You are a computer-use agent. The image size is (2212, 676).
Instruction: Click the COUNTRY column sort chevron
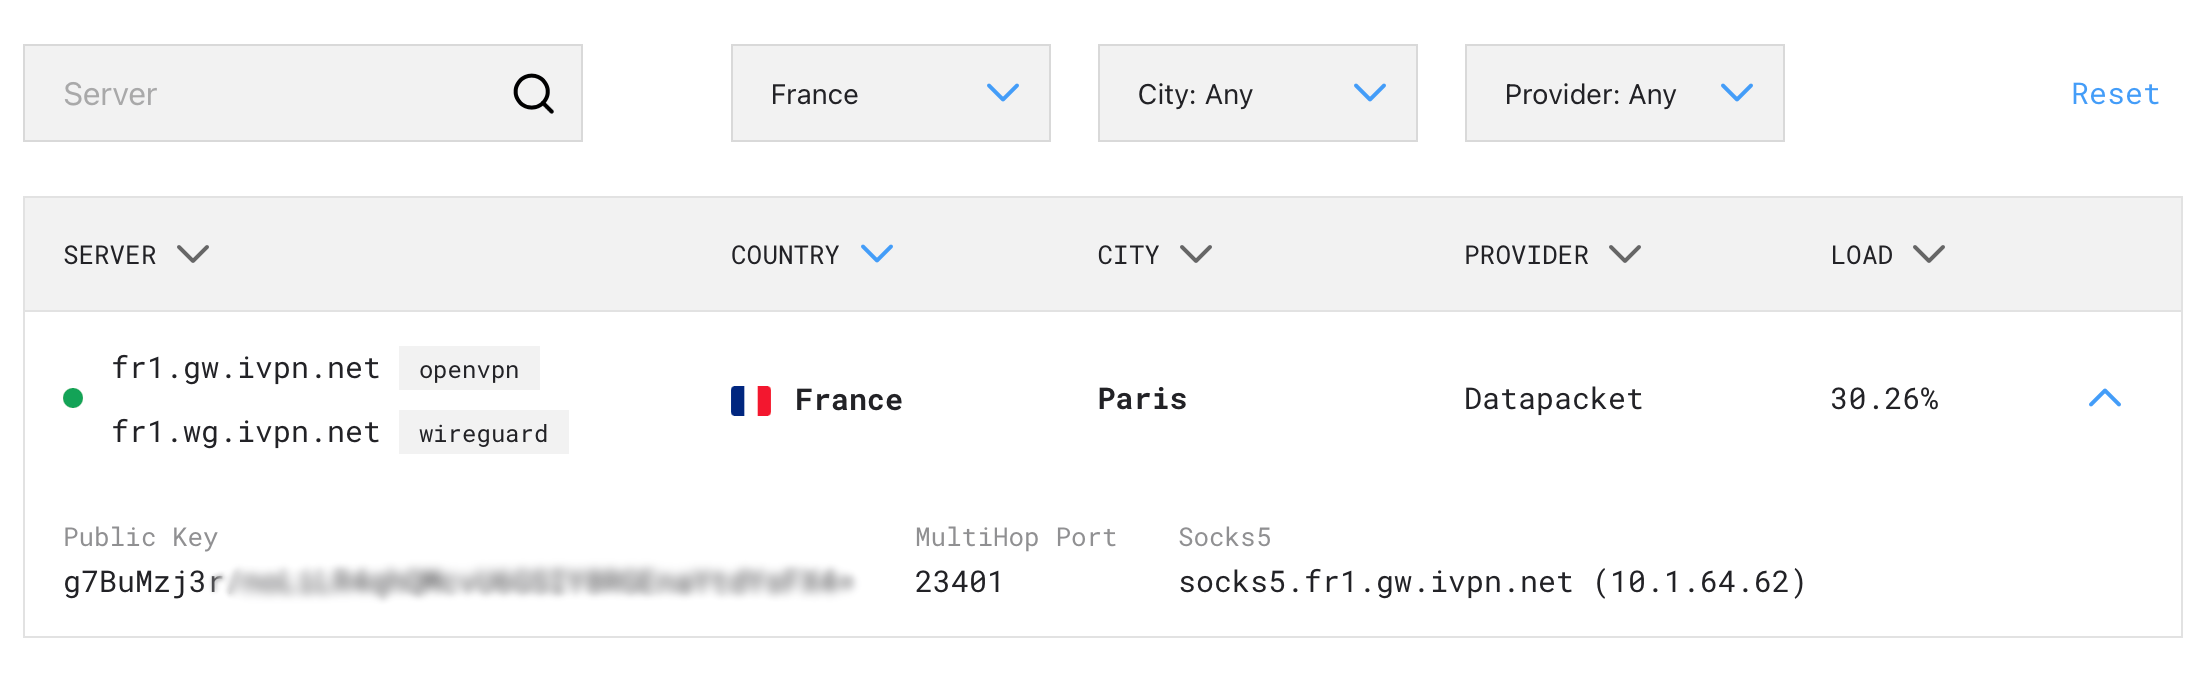click(877, 254)
